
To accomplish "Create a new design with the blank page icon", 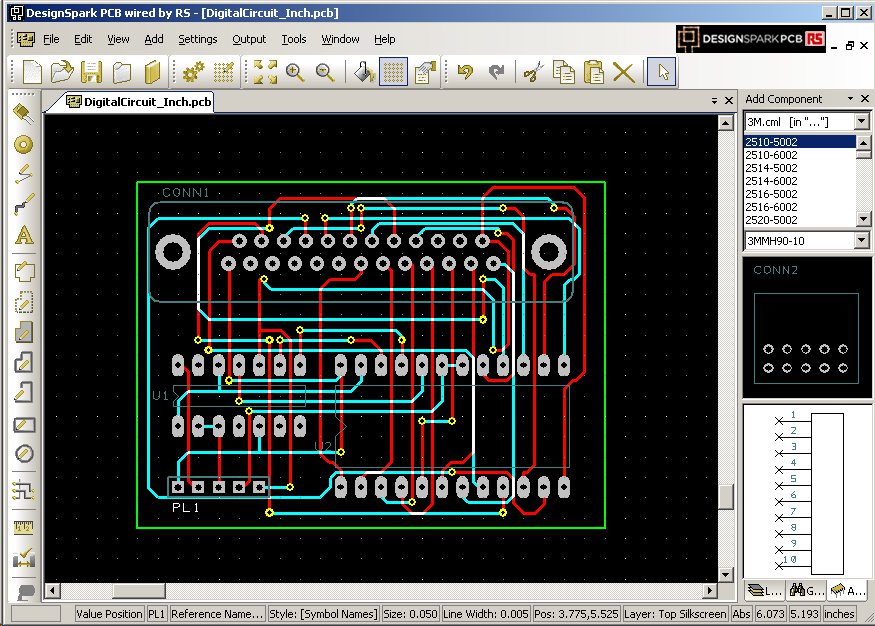I will point(30,71).
